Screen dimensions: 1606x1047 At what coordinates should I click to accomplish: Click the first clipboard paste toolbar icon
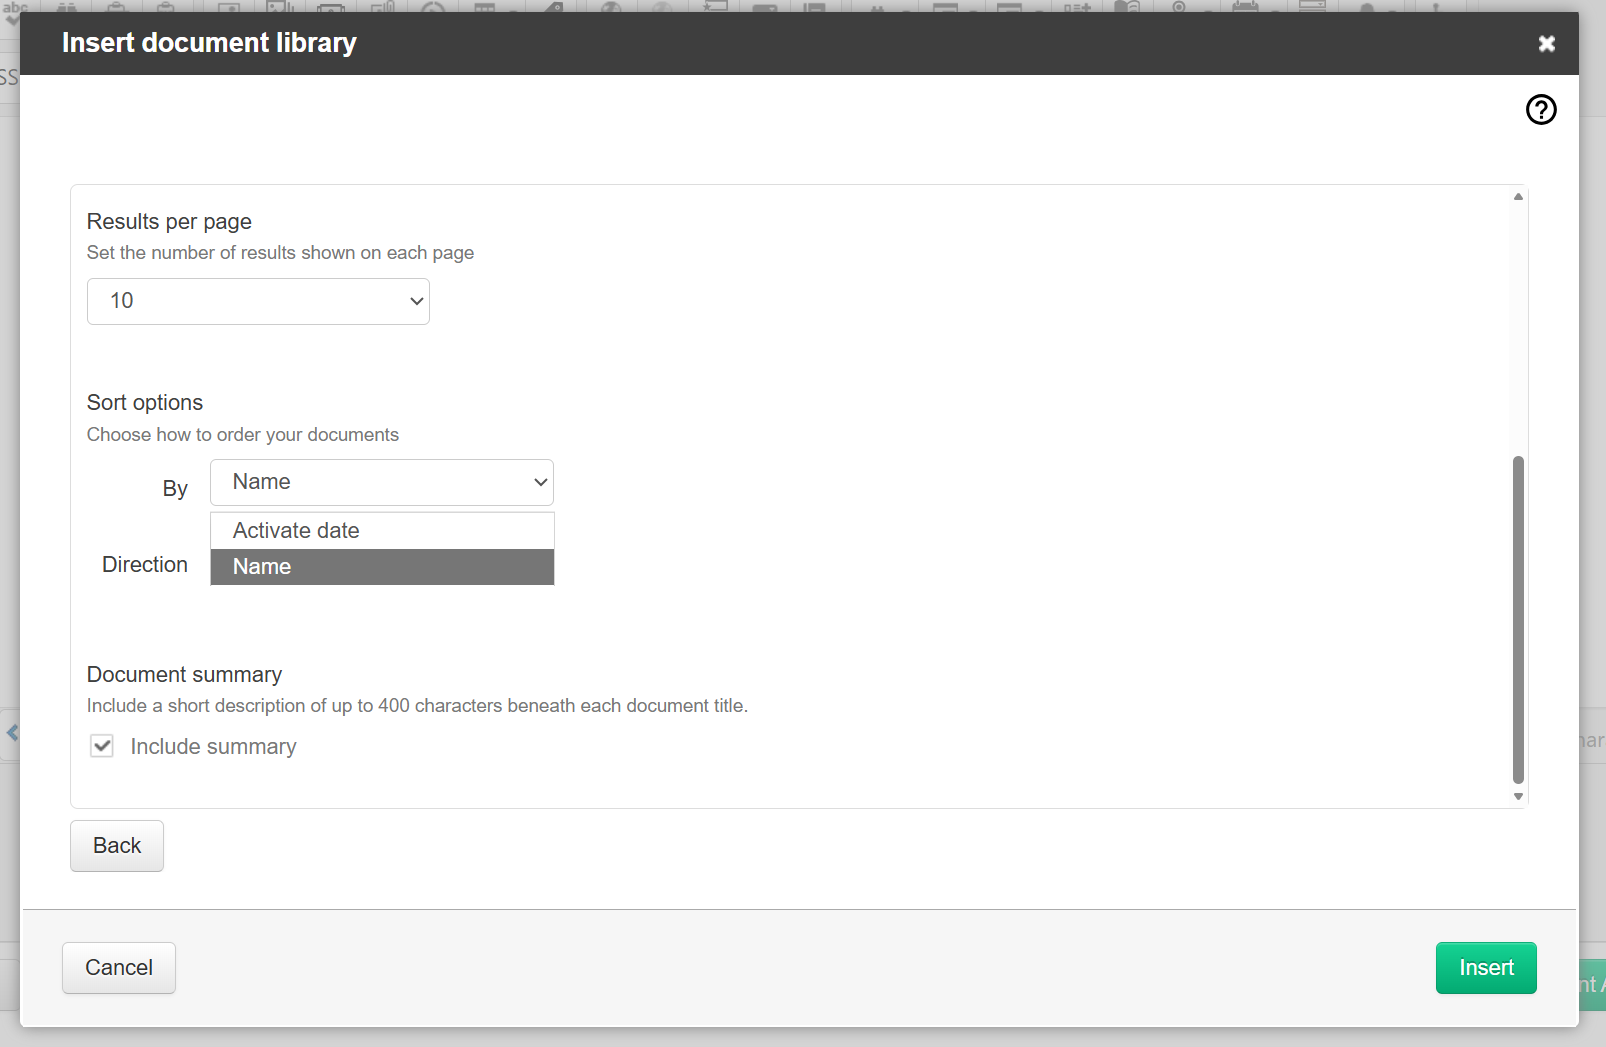point(117,7)
